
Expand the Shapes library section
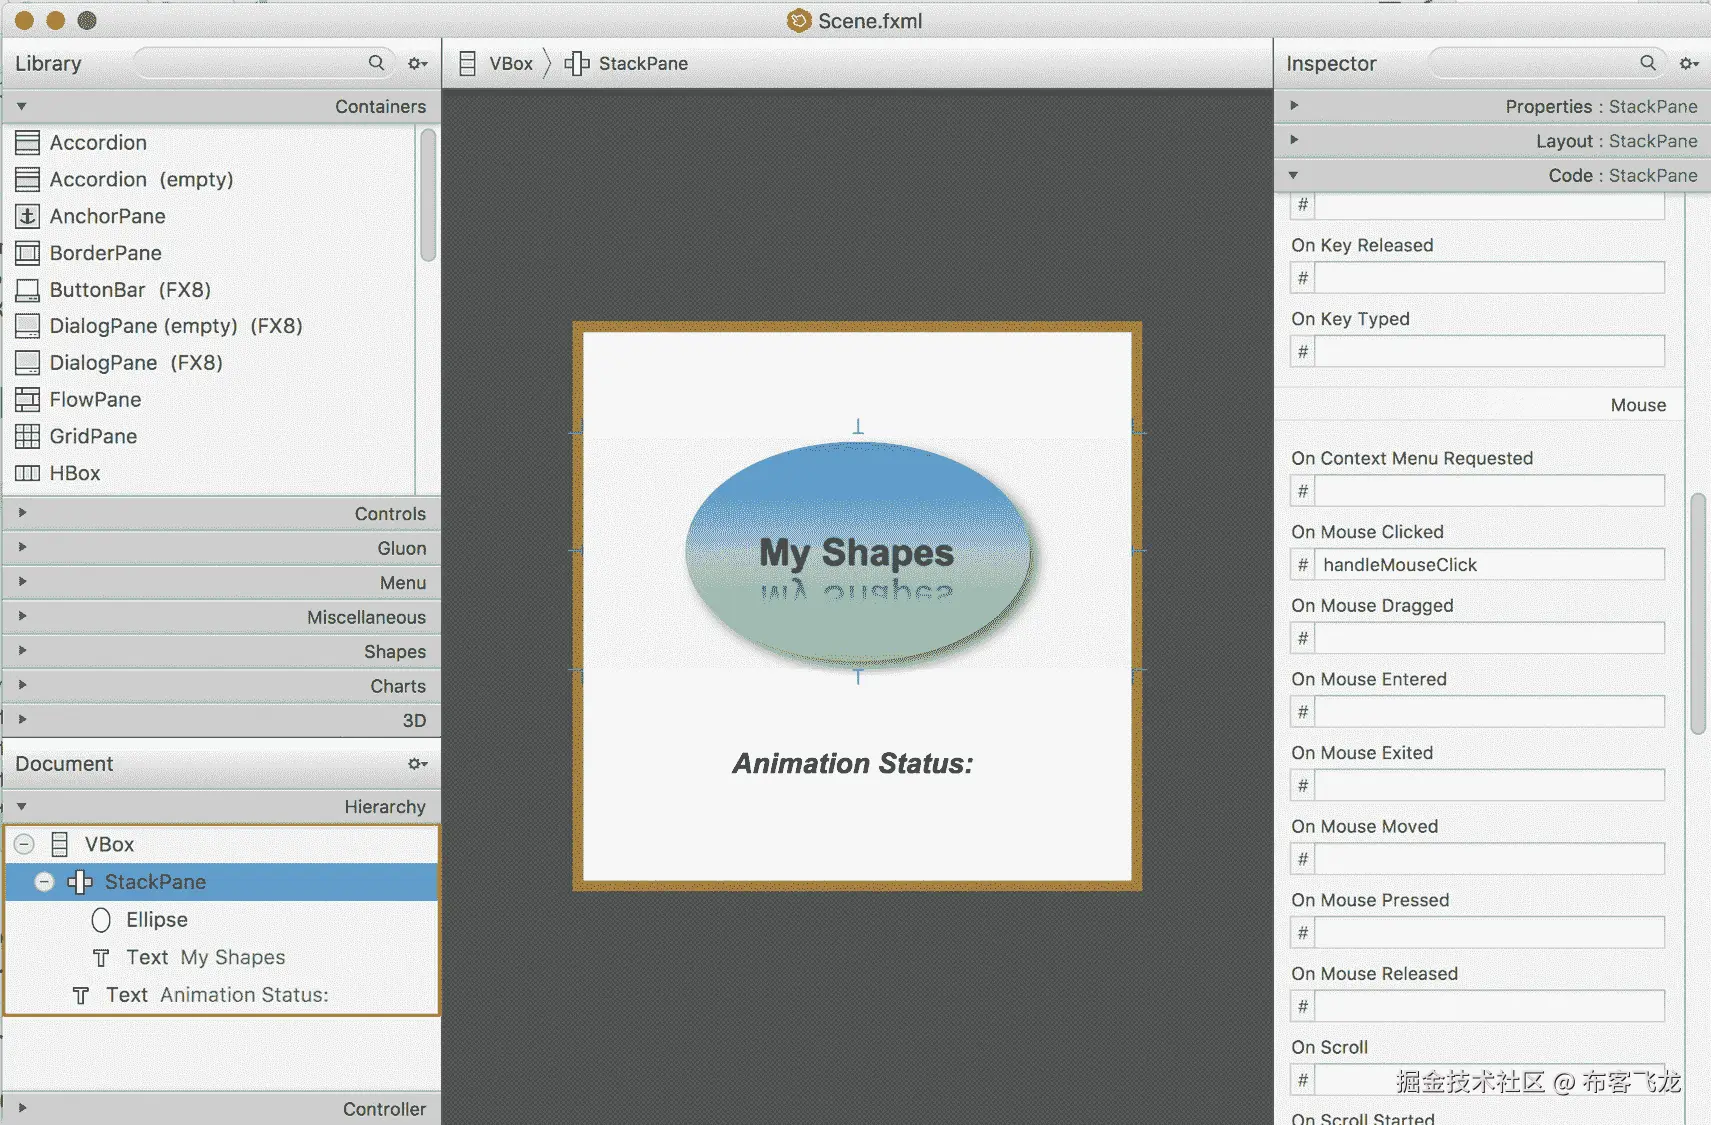(22, 650)
